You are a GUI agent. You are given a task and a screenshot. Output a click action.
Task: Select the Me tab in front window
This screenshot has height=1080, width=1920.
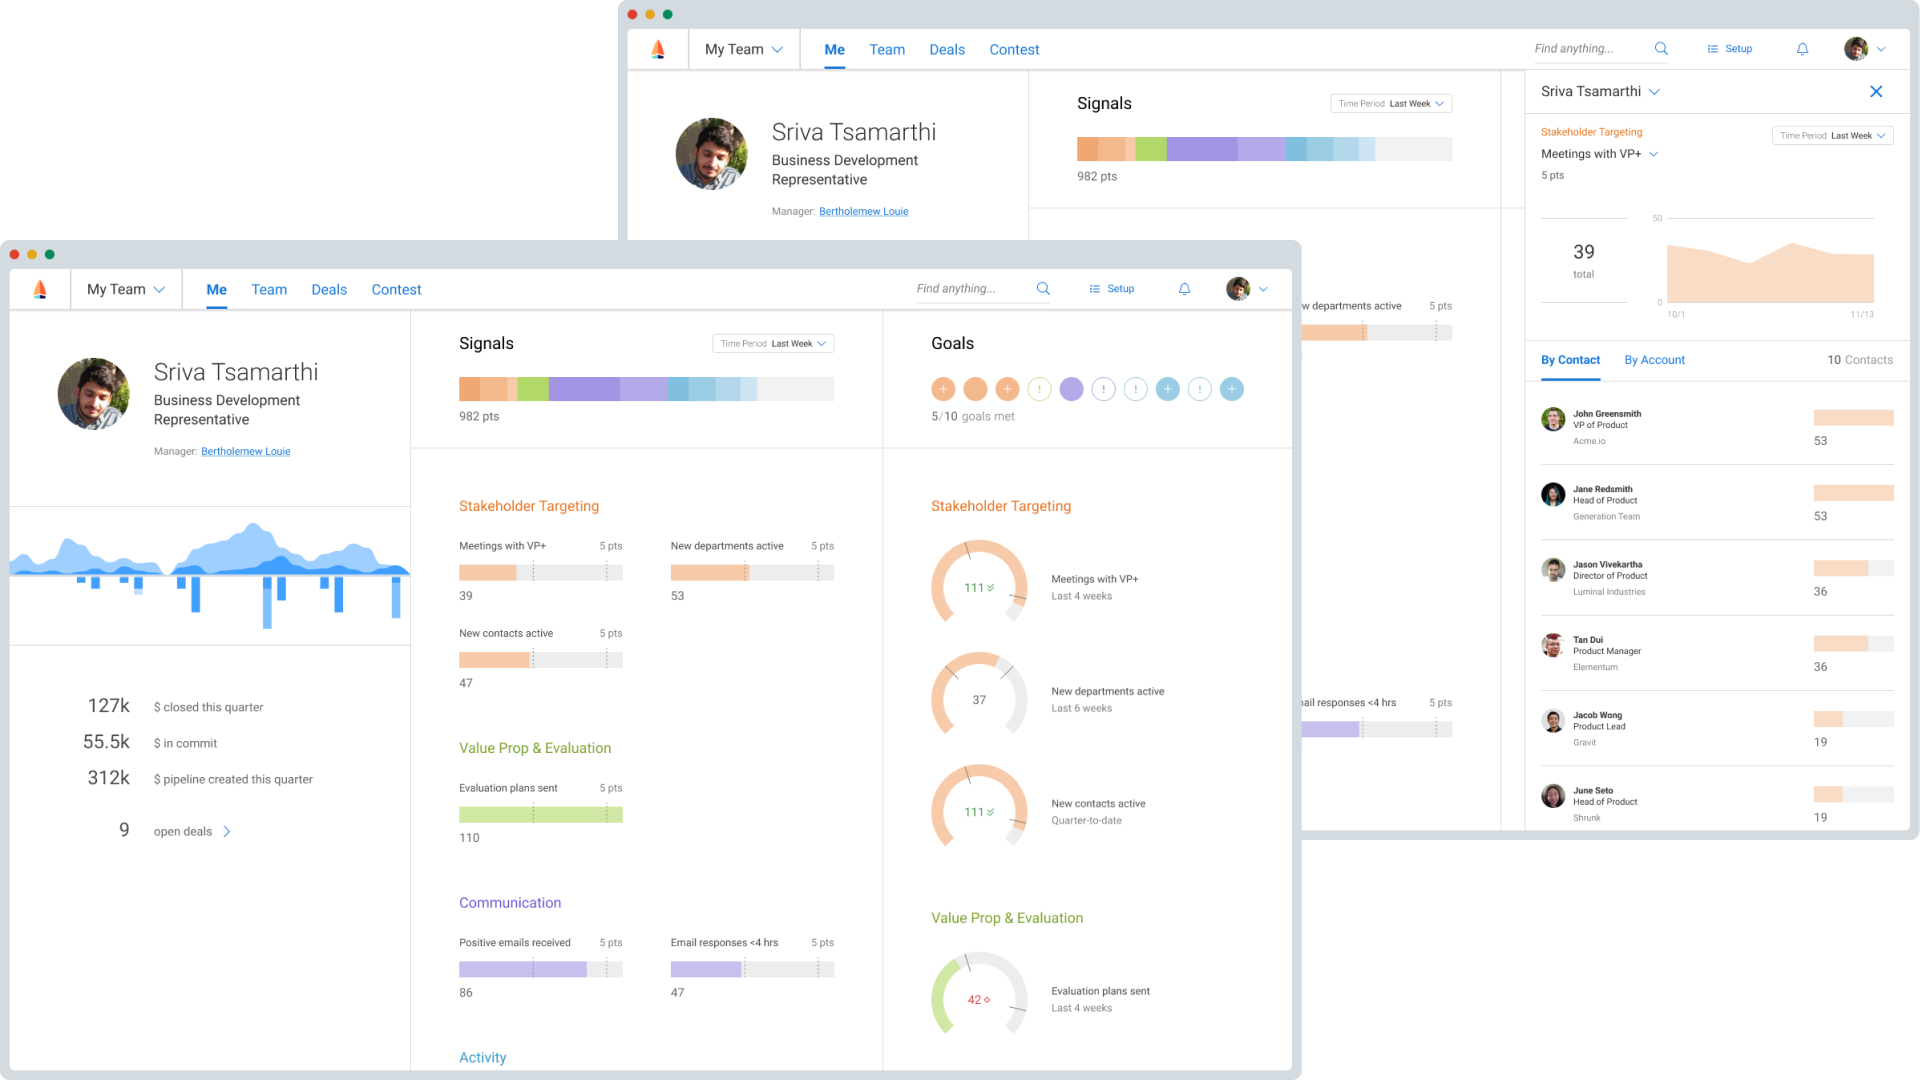click(x=217, y=289)
